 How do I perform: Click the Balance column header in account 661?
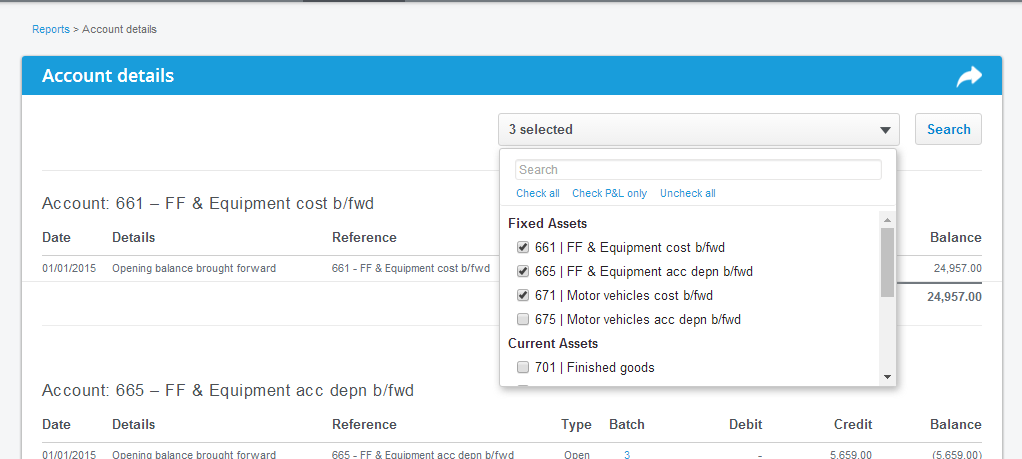point(956,237)
